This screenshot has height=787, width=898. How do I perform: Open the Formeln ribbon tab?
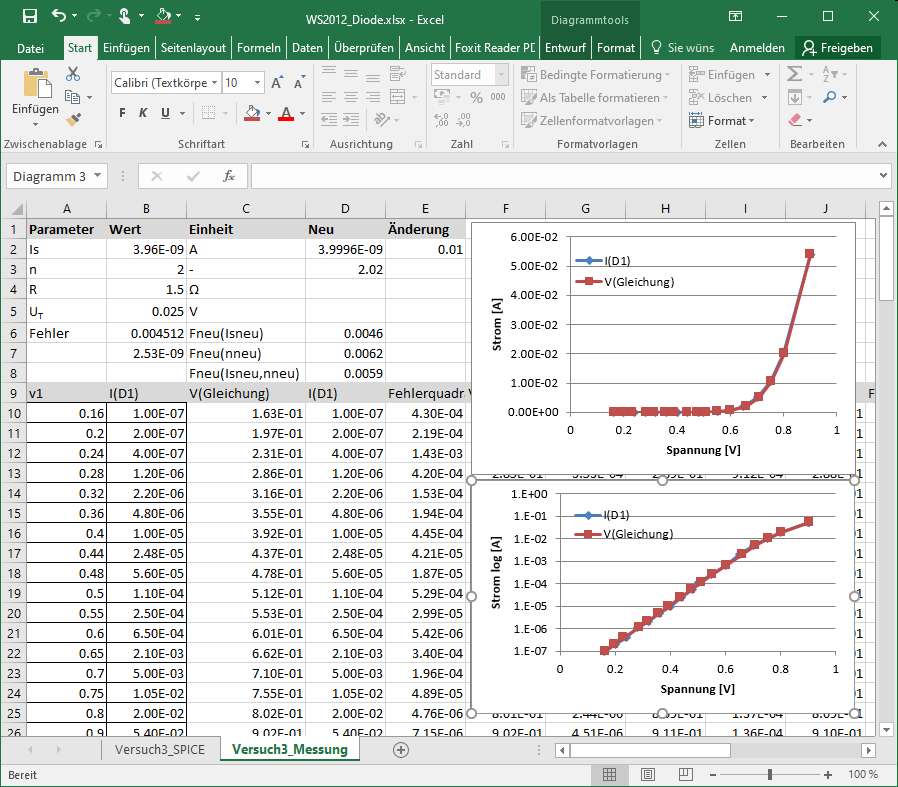pyautogui.click(x=260, y=47)
